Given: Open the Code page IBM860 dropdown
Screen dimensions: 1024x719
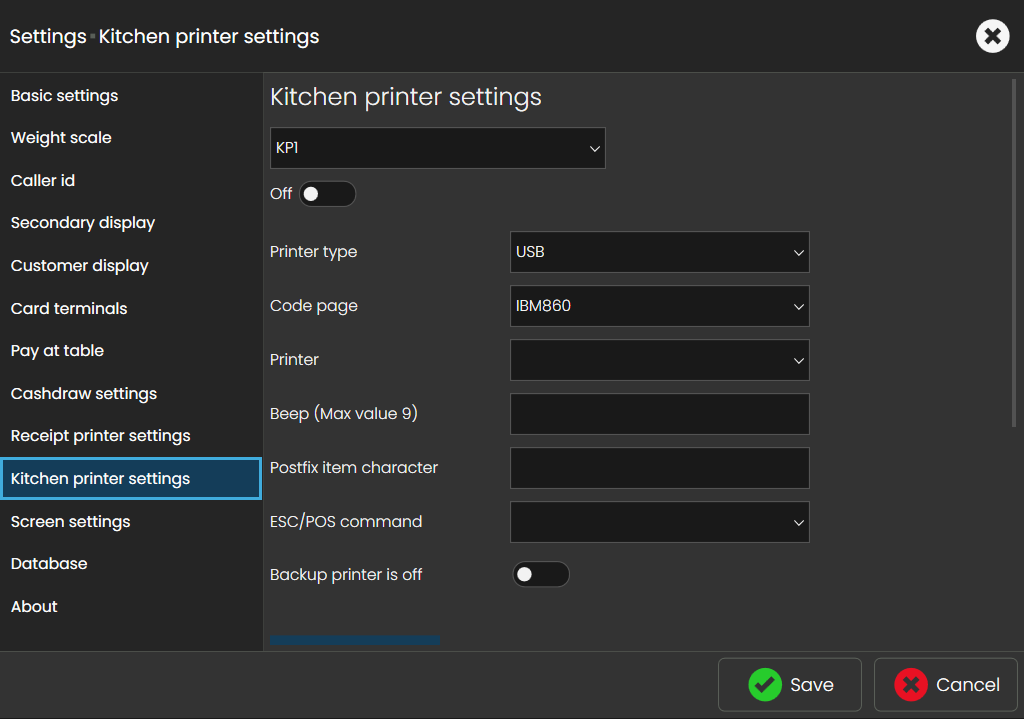Looking at the screenshot, I should pyautogui.click(x=659, y=306).
